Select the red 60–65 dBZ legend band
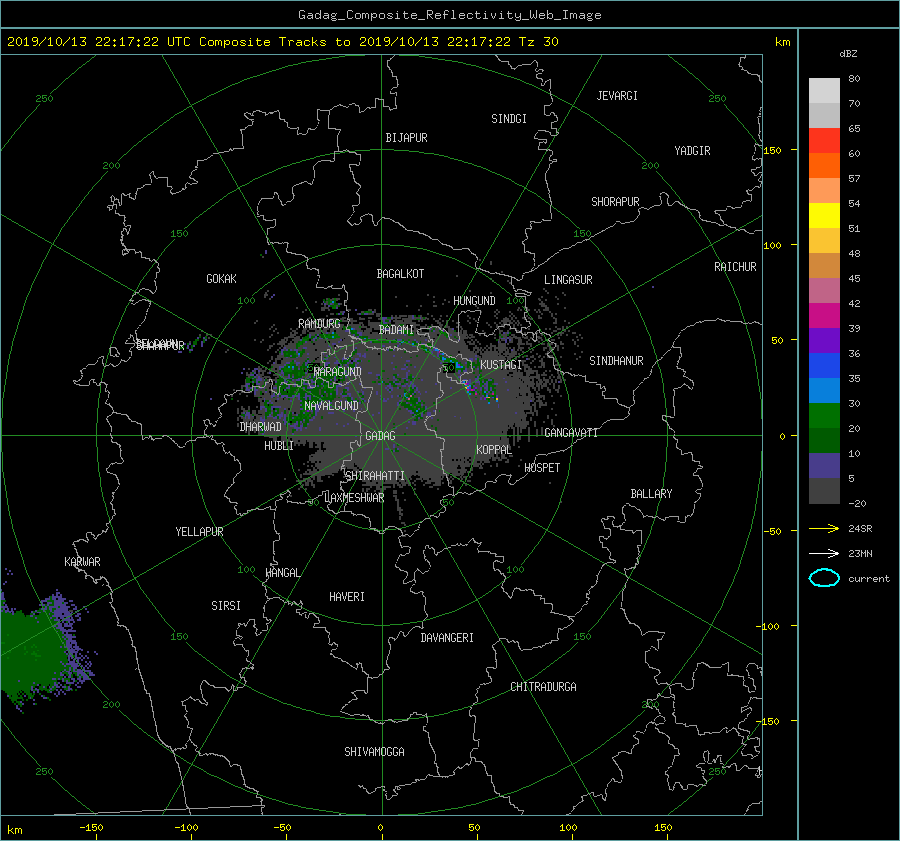The width and height of the screenshot is (900, 841). click(824, 140)
